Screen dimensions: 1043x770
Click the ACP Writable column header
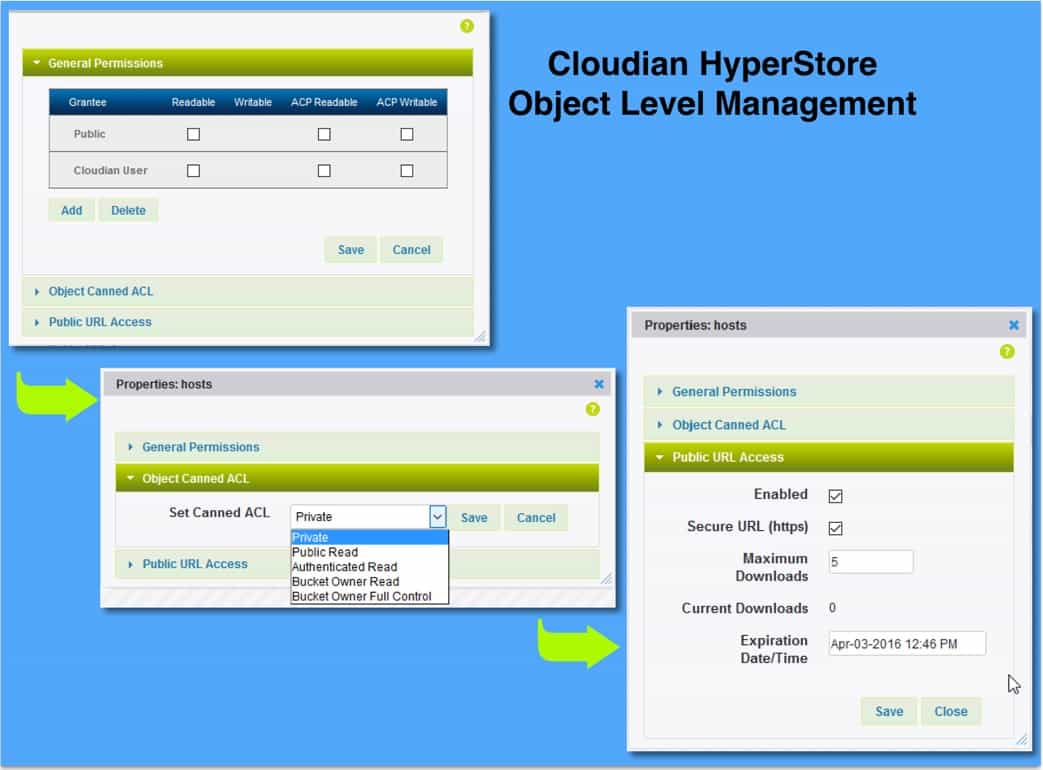[x=407, y=102]
